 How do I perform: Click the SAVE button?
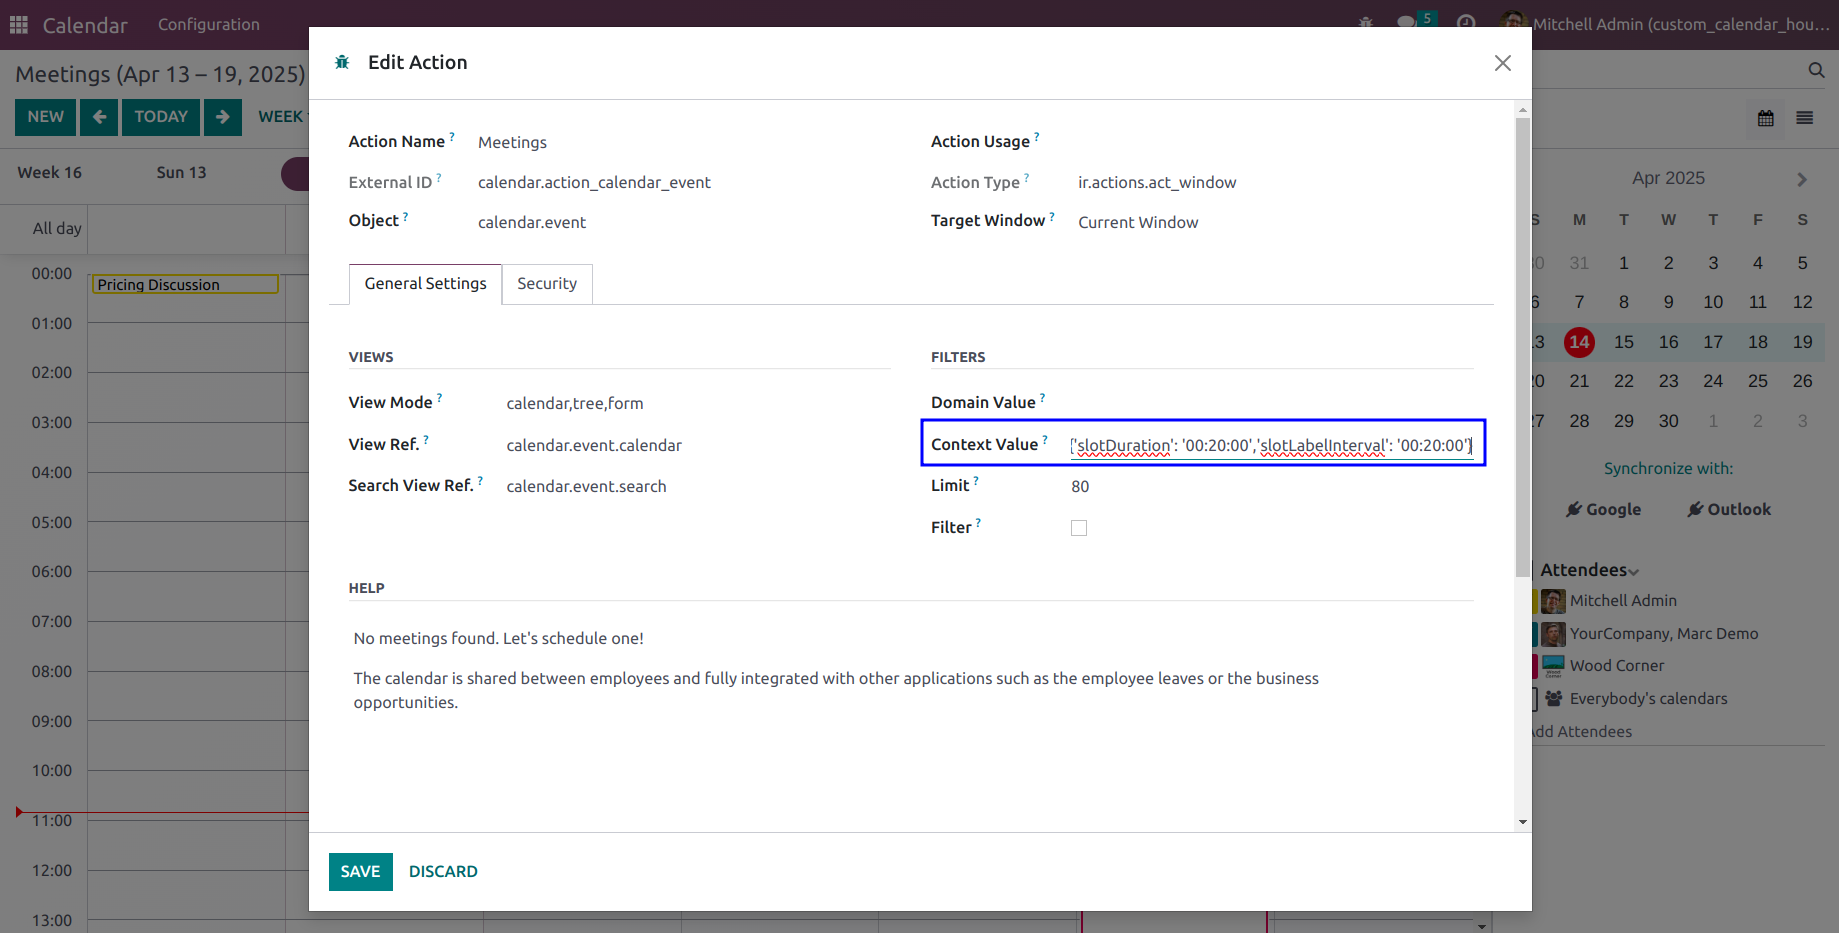[x=360, y=872]
